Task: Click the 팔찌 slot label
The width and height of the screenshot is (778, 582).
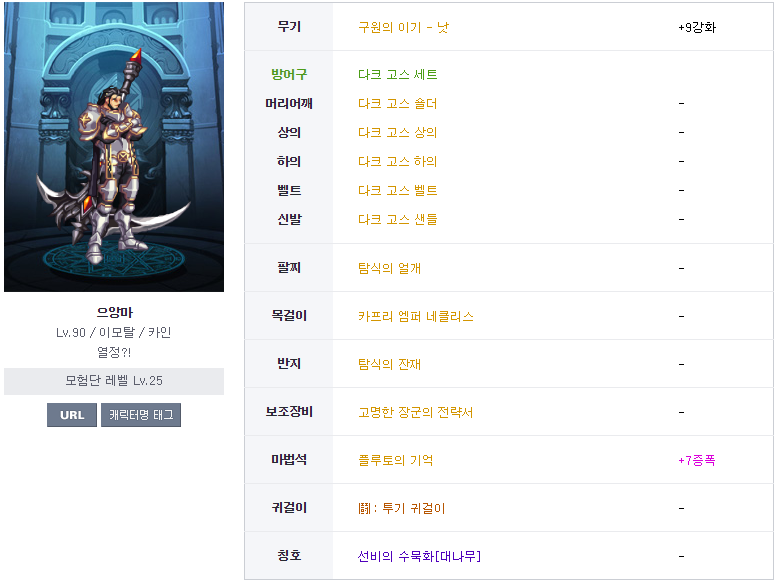Action: pos(289,268)
